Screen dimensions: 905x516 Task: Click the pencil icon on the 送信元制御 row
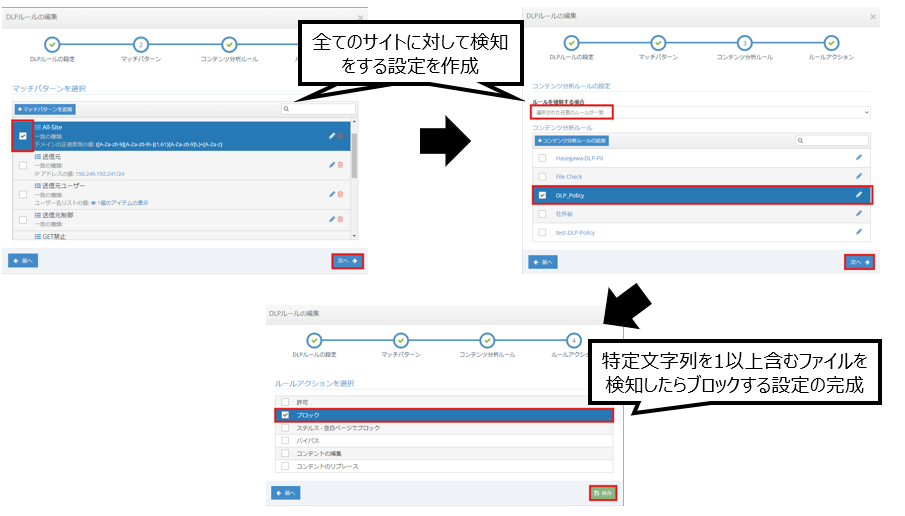point(332,219)
